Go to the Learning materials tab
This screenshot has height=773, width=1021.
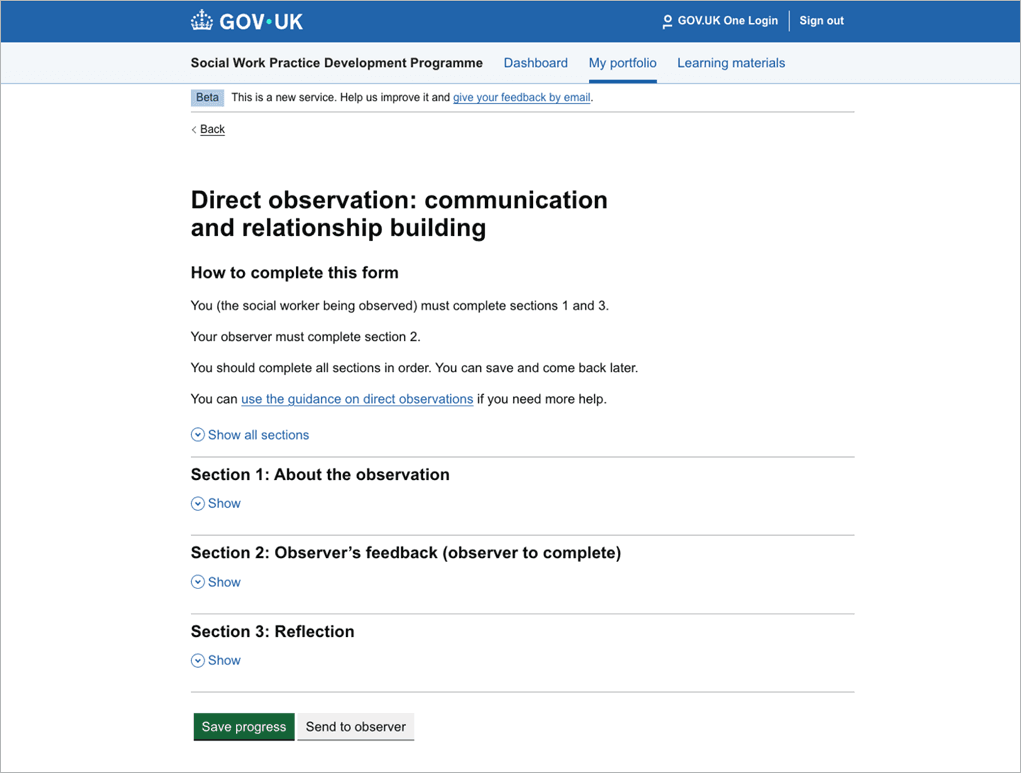731,63
